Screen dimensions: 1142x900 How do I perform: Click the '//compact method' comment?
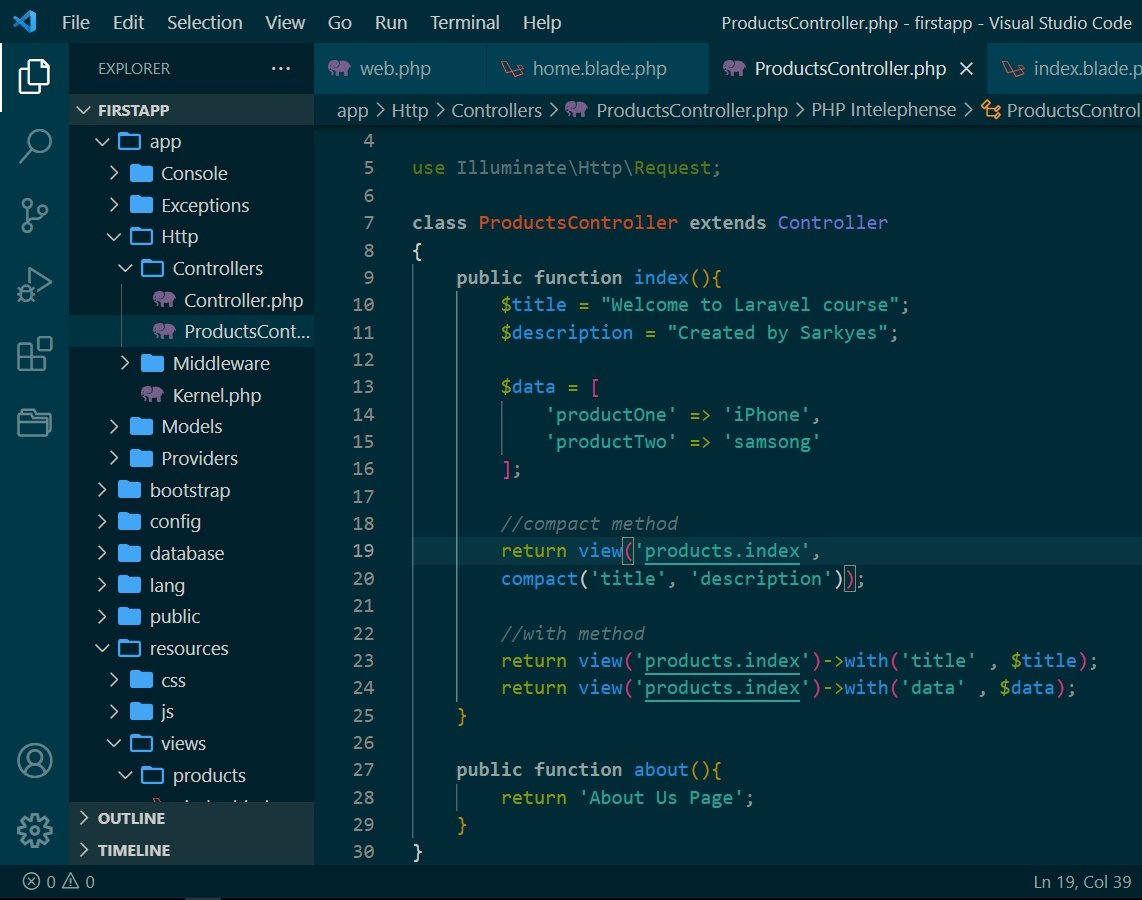coord(589,524)
